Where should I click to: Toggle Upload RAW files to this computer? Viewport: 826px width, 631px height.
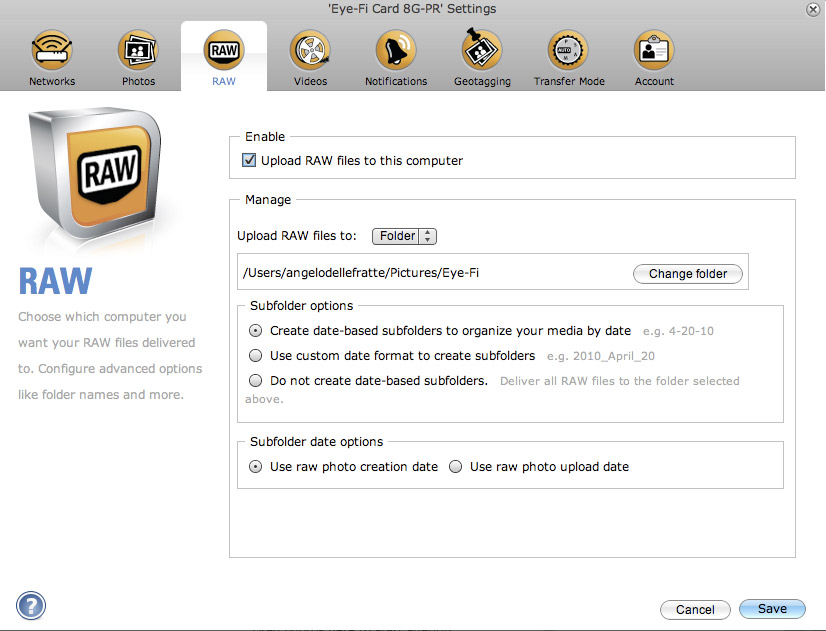tap(249, 160)
